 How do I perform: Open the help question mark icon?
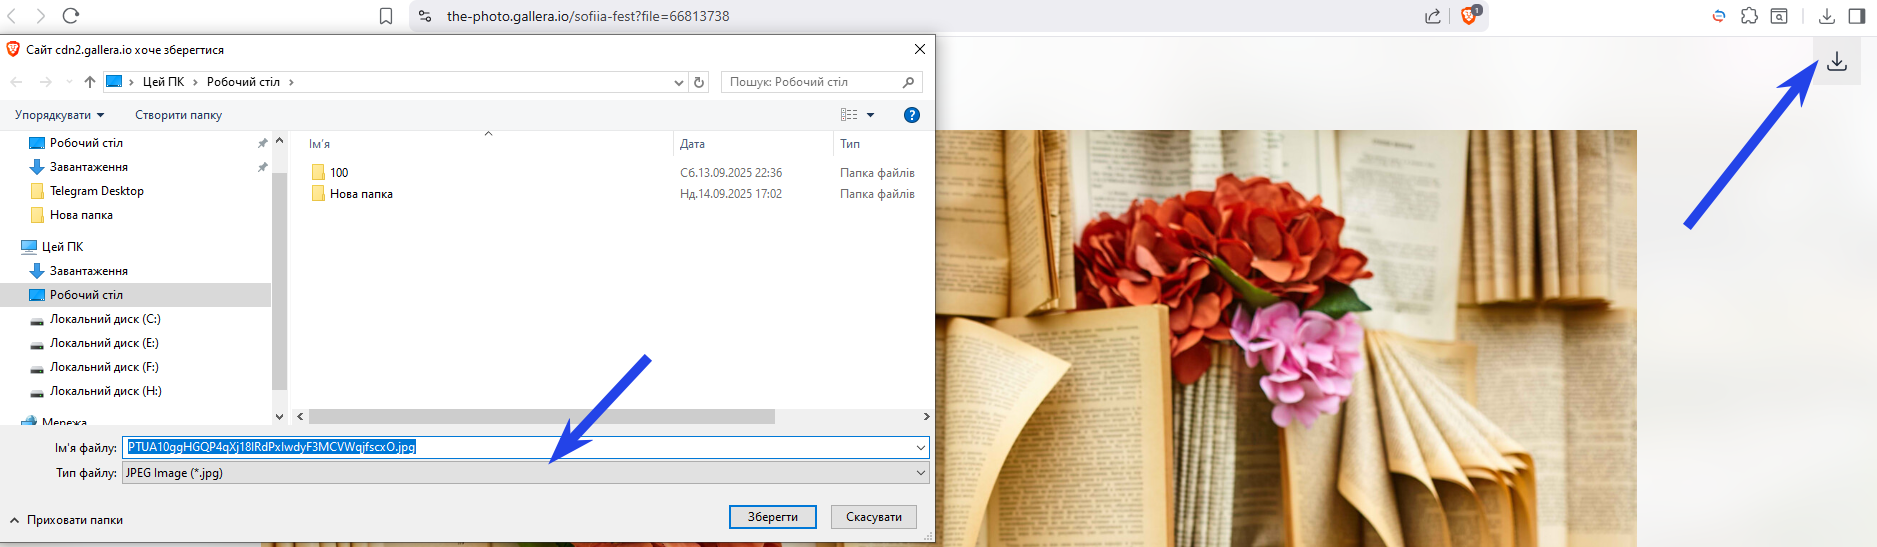[912, 115]
